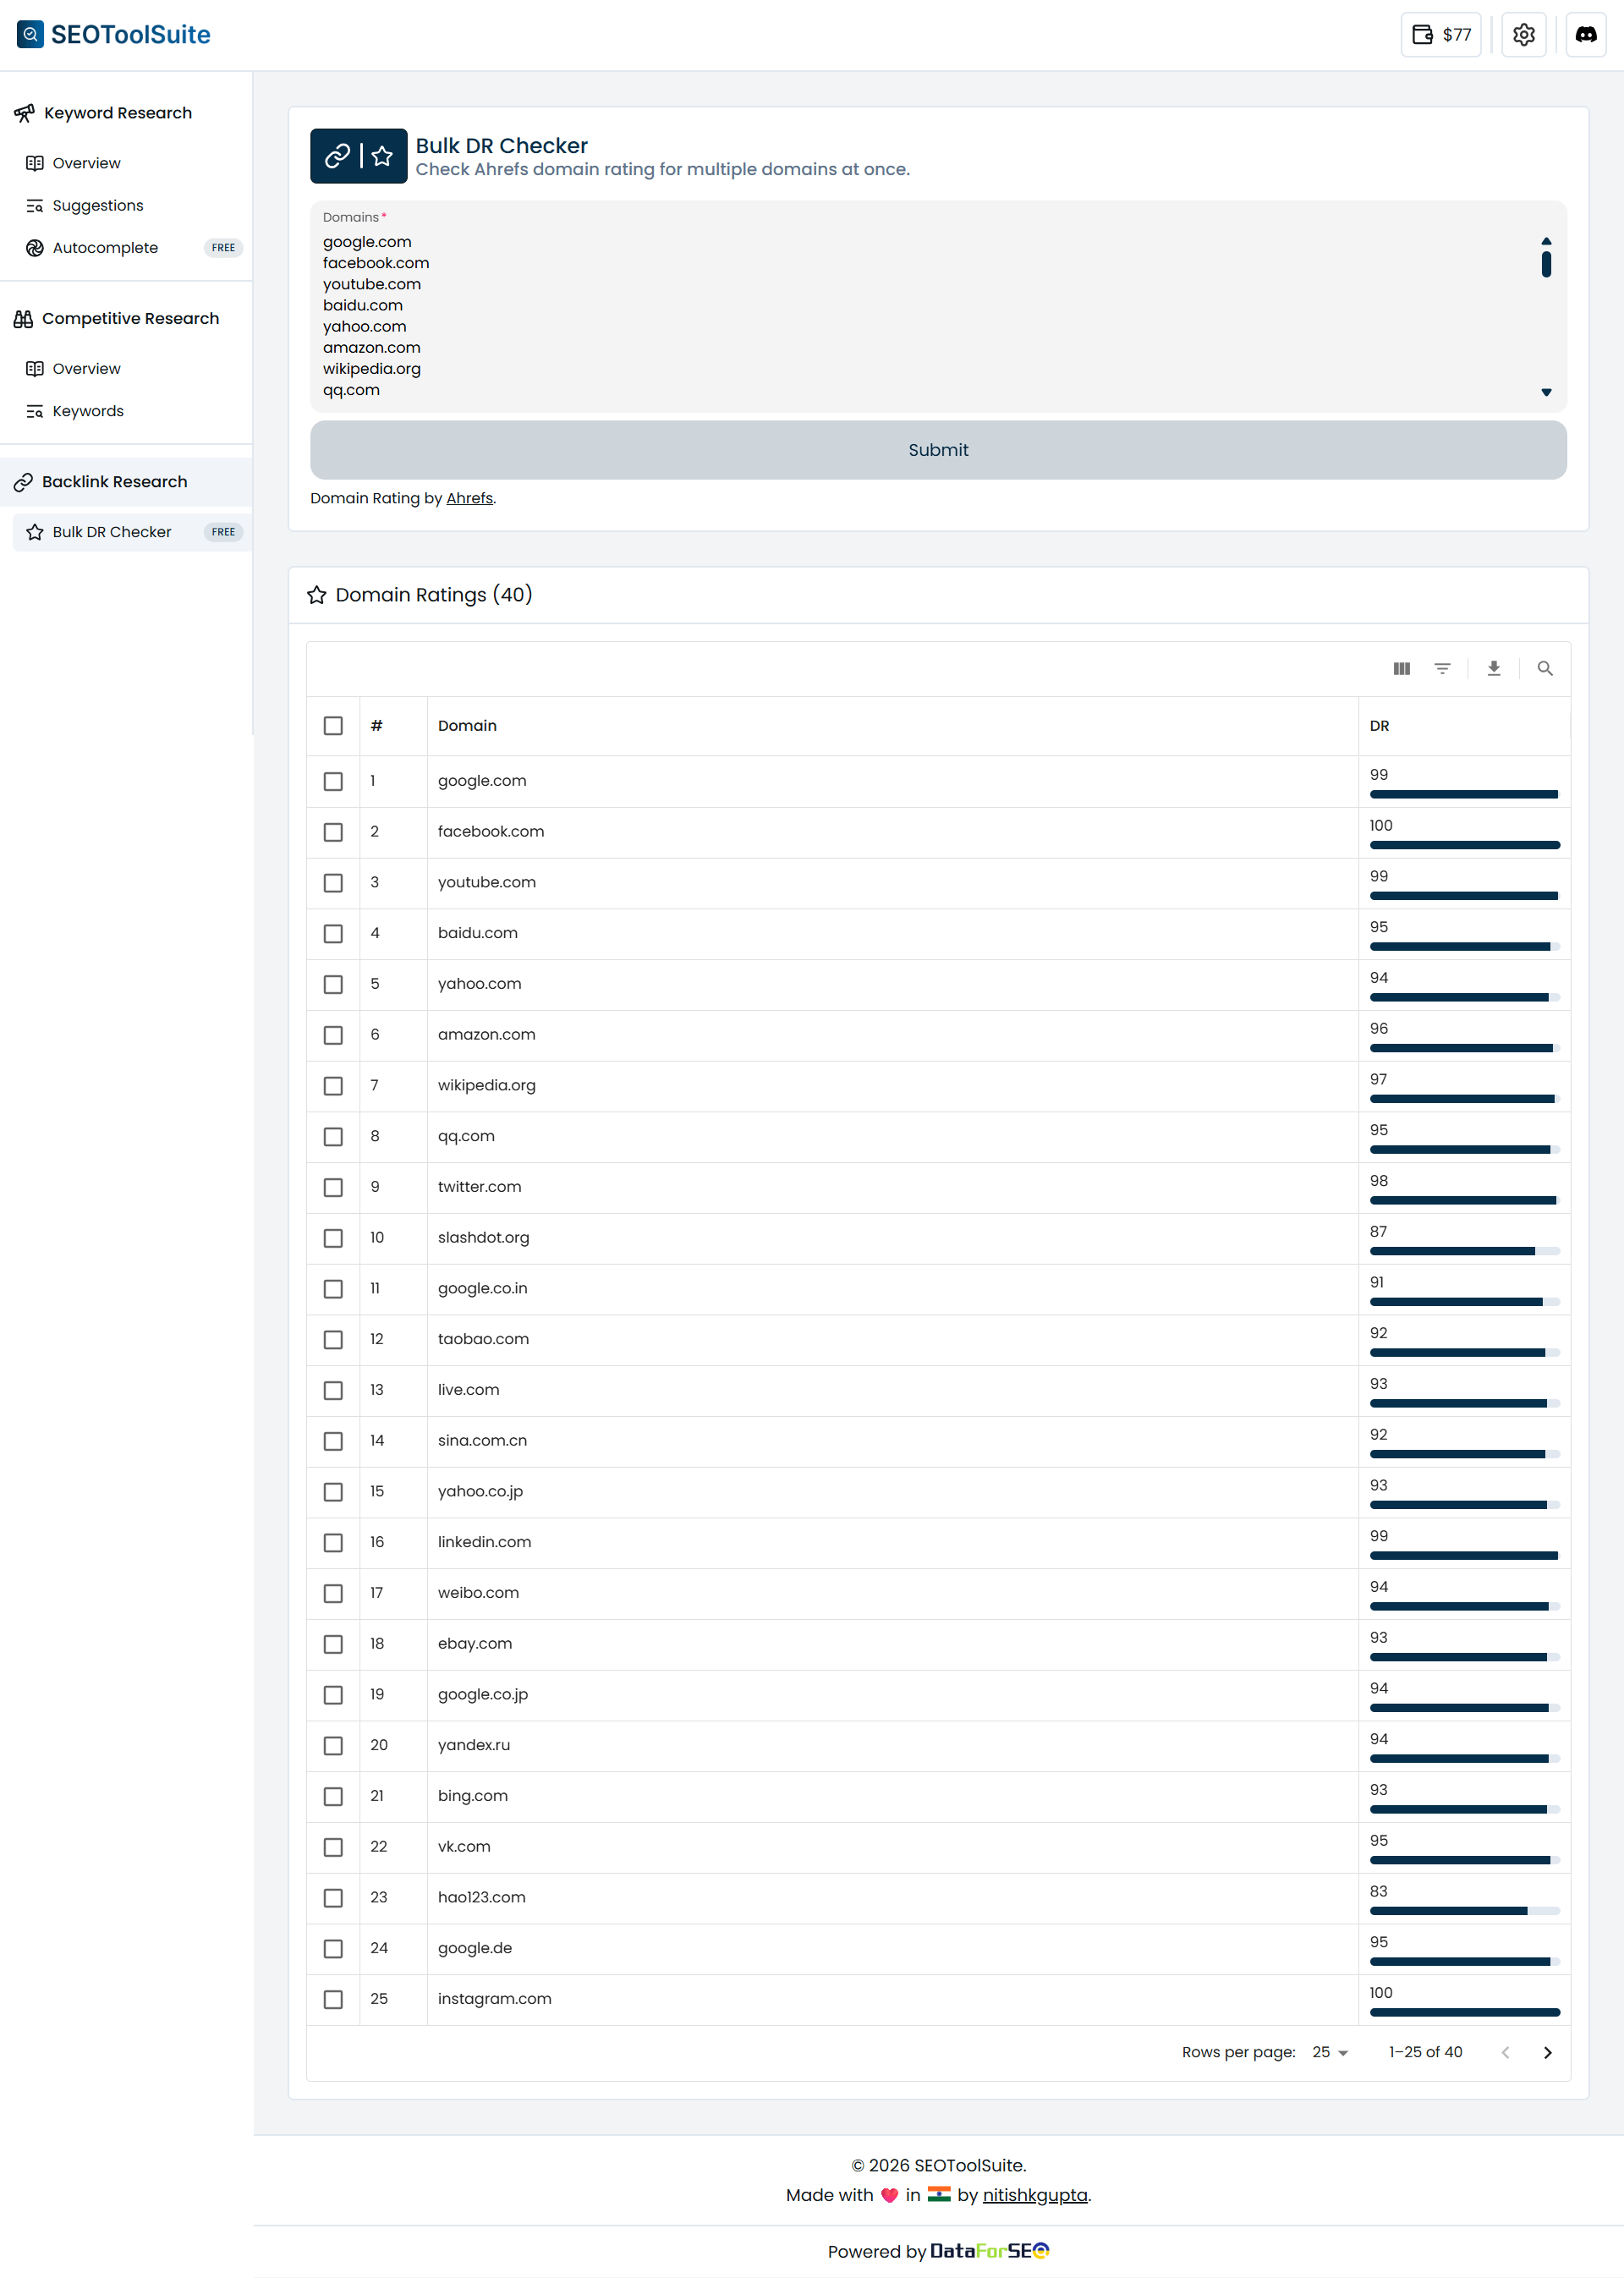Click the google.com DR progress bar
This screenshot has height=2278, width=1624.
[x=1465, y=795]
